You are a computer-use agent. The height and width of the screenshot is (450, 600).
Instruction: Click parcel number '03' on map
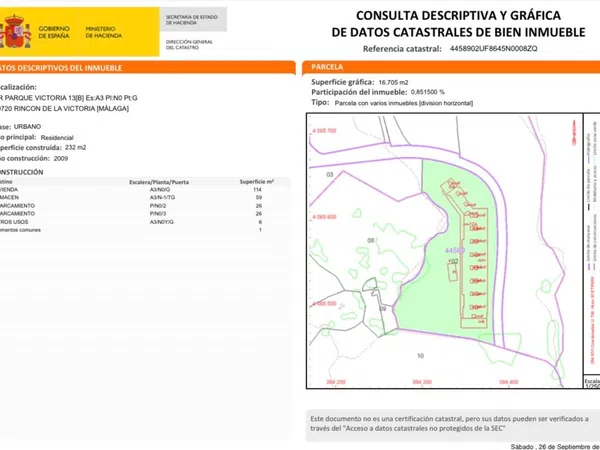coord(329,174)
